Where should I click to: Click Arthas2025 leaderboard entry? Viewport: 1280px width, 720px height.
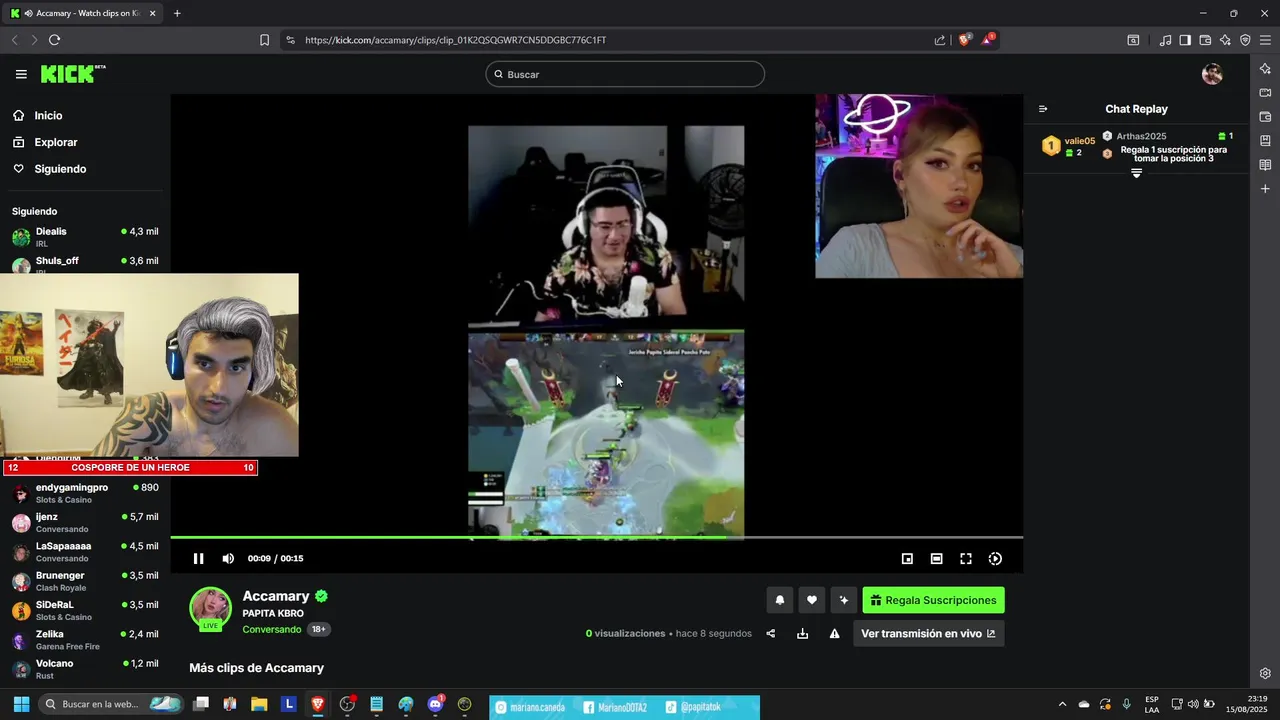click(x=1167, y=136)
